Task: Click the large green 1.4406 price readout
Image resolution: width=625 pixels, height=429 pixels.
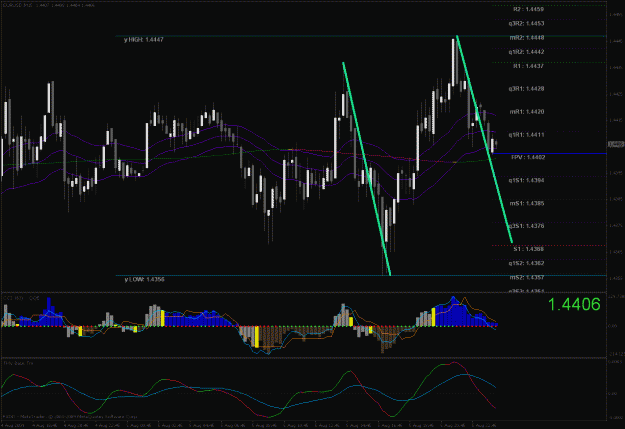Action: click(574, 305)
